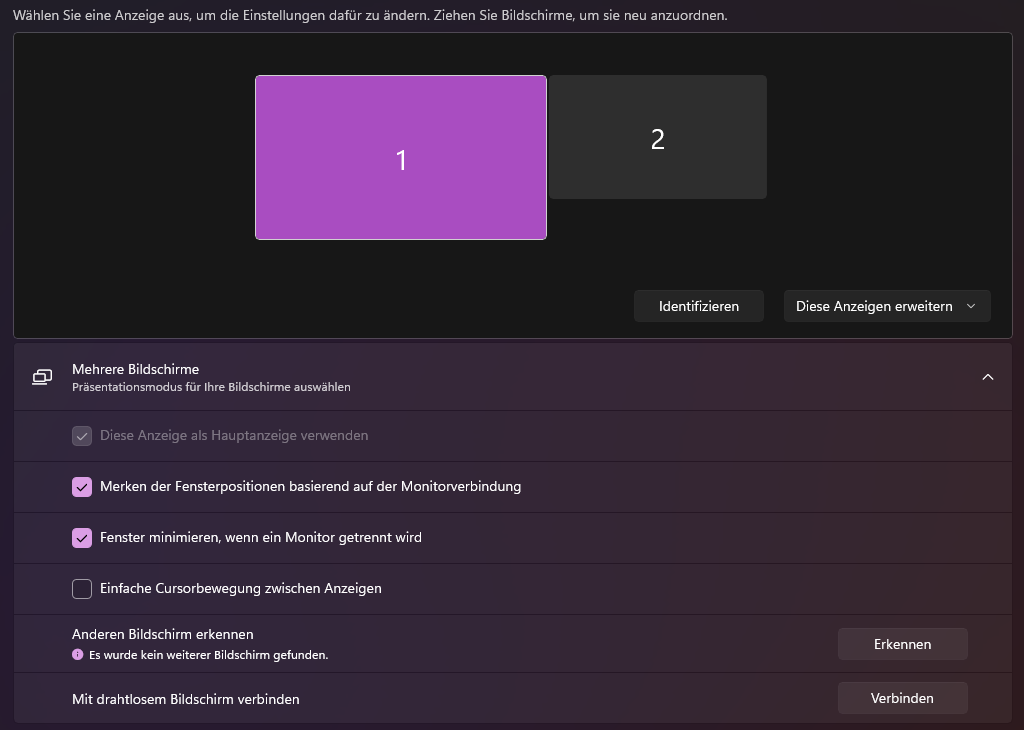Enable Einfache Cursorbewegung zwischen Anzeigen
Image resolution: width=1024 pixels, height=730 pixels.
click(82, 588)
